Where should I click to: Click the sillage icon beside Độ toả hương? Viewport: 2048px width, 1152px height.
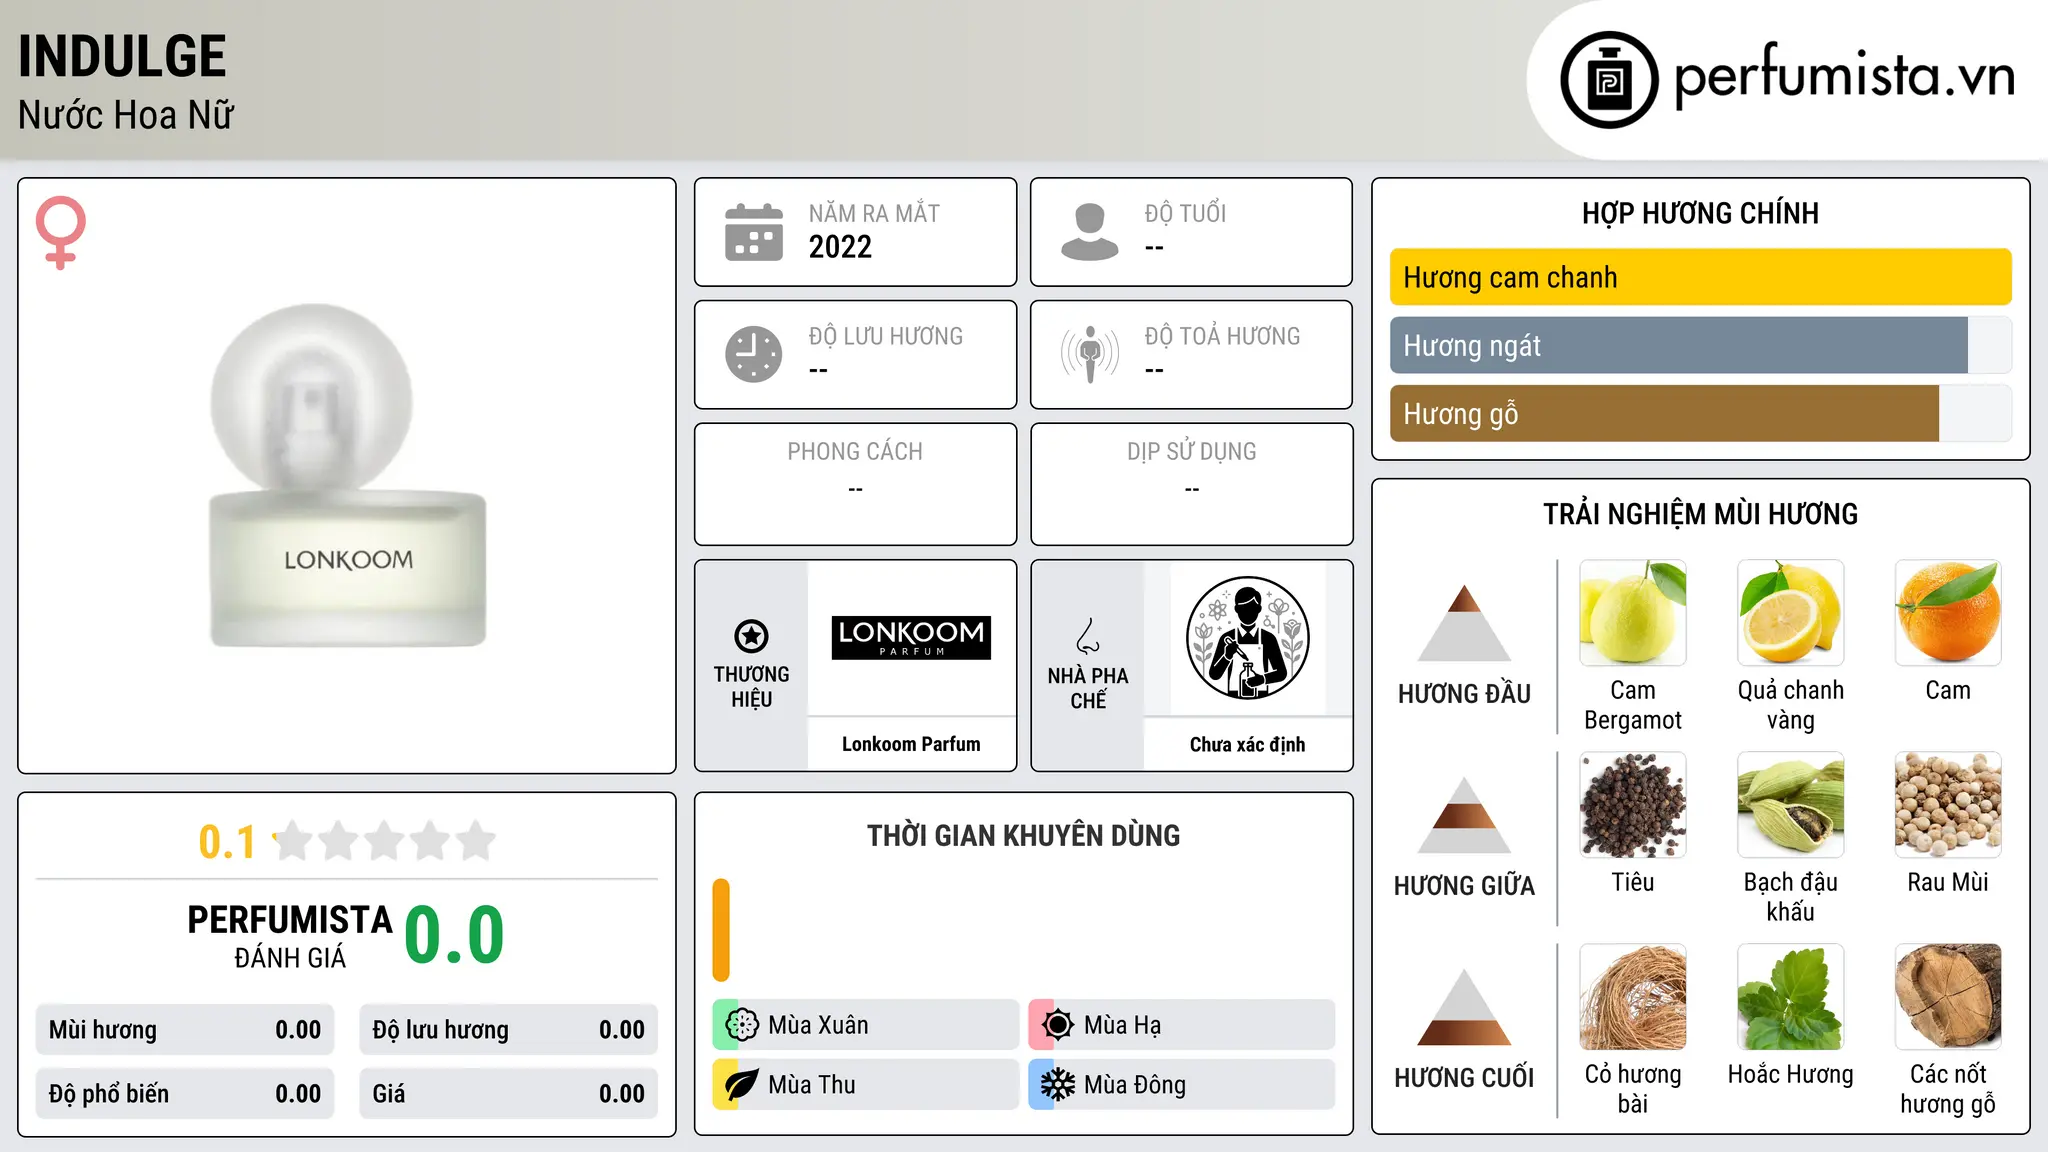click(x=1090, y=354)
